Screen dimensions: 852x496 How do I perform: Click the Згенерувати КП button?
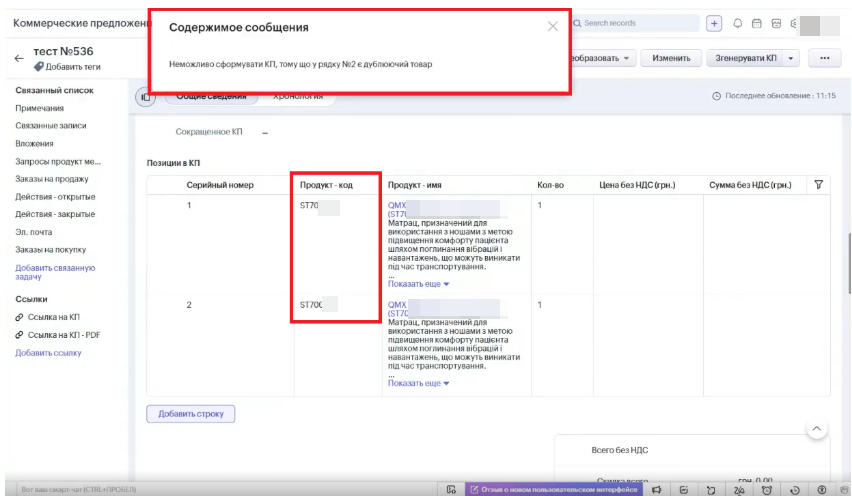click(745, 58)
